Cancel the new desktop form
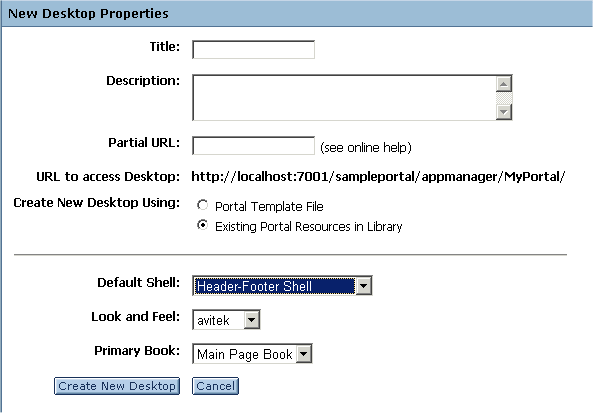This screenshot has width=593, height=413. pyautogui.click(x=216, y=386)
